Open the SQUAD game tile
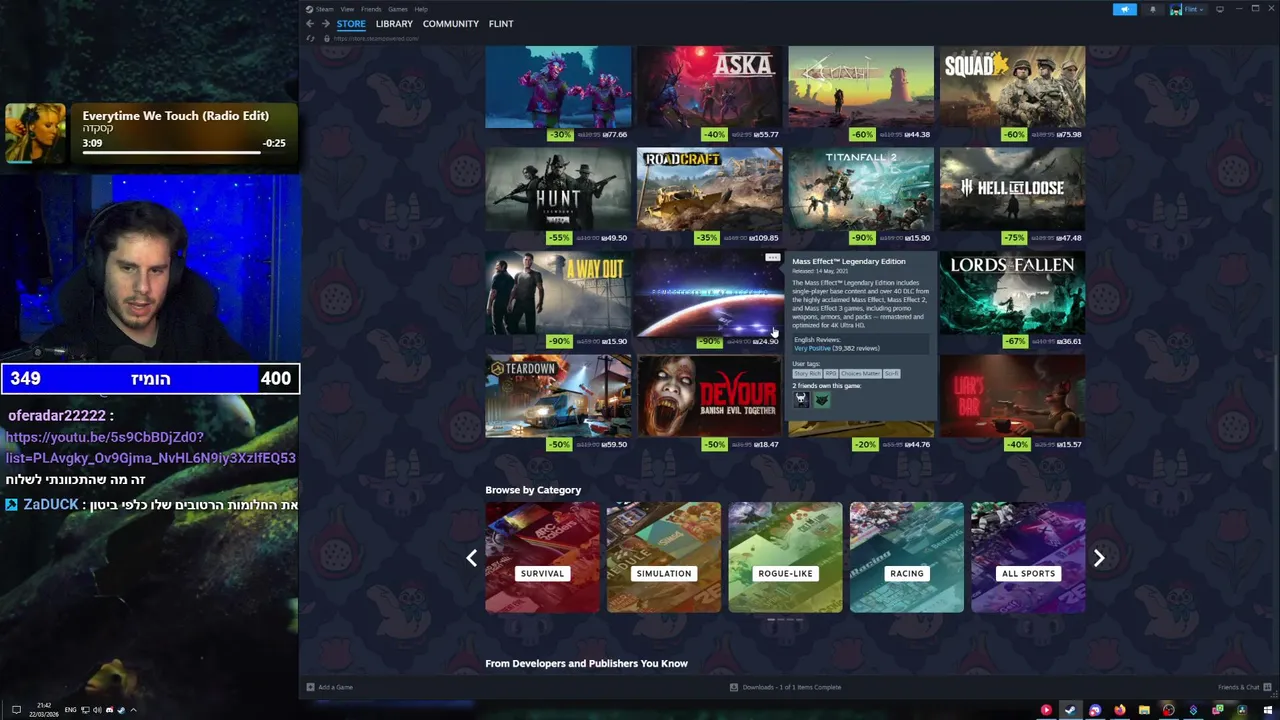Screen dimensions: 1280x720 tap(1012, 87)
